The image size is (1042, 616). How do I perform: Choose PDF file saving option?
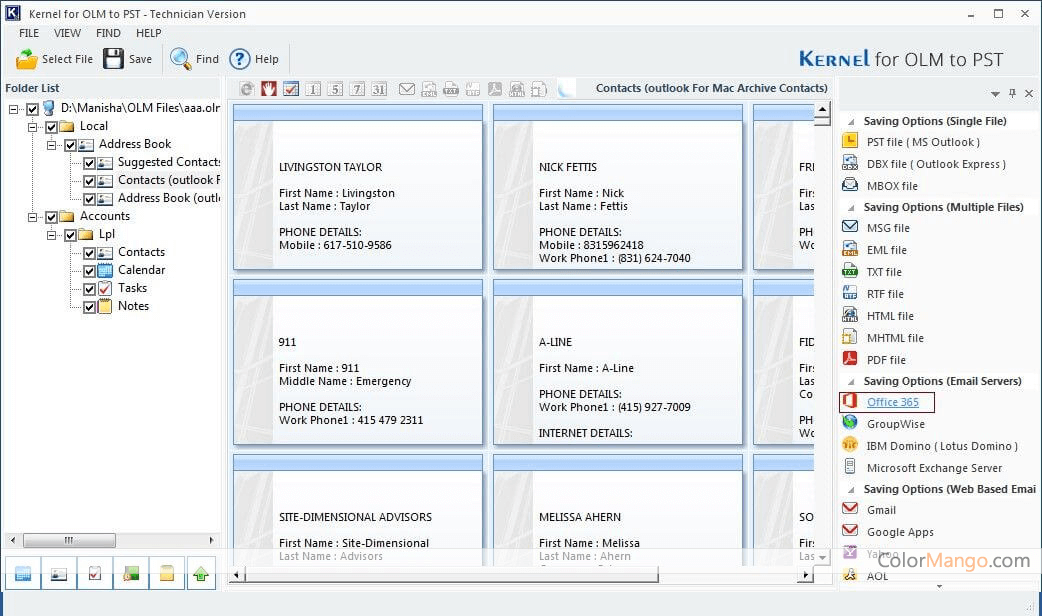point(885,360)
